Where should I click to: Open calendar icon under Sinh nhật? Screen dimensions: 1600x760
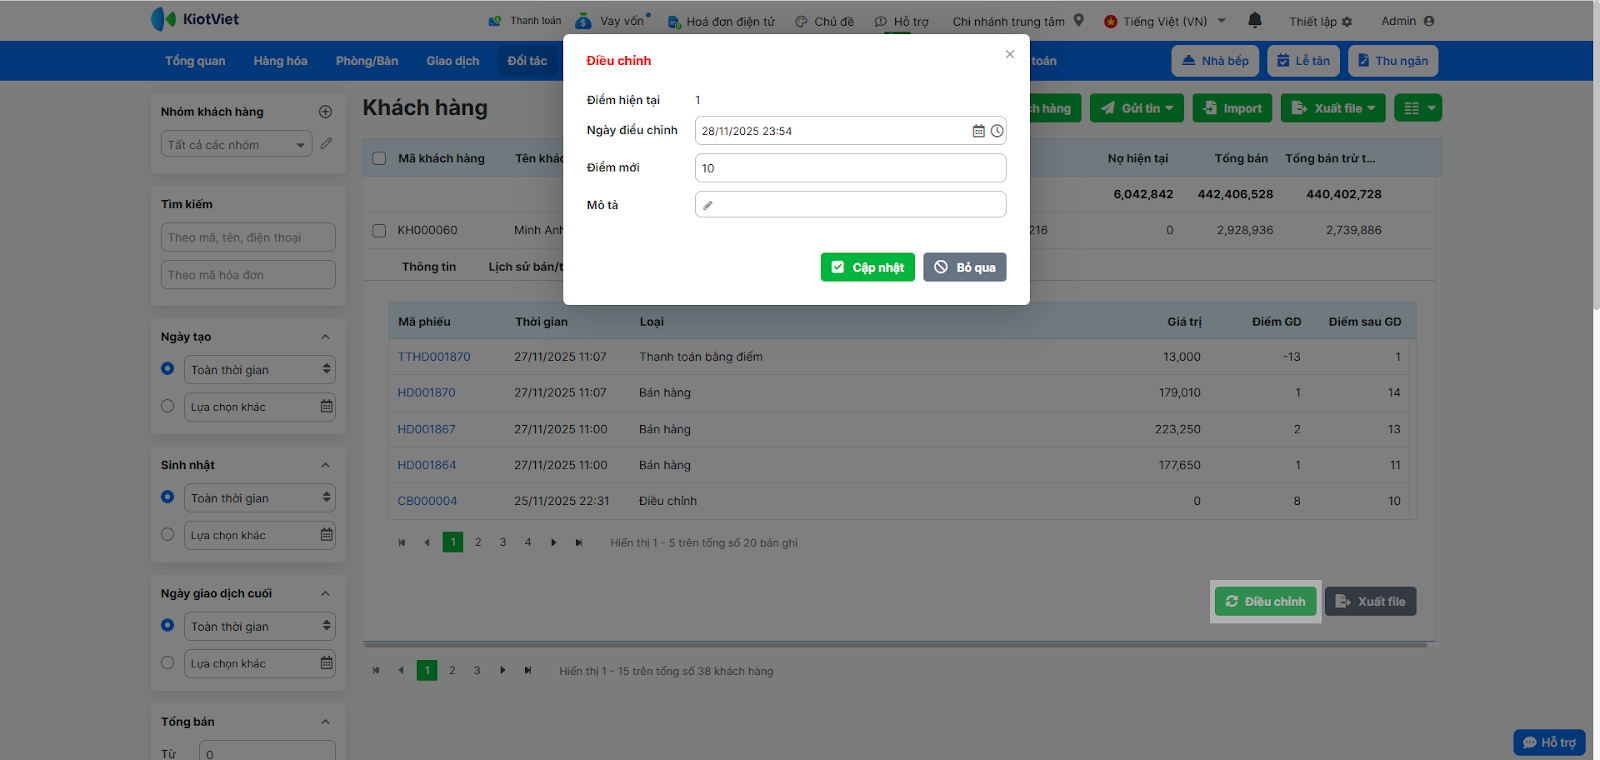point(326,534)
